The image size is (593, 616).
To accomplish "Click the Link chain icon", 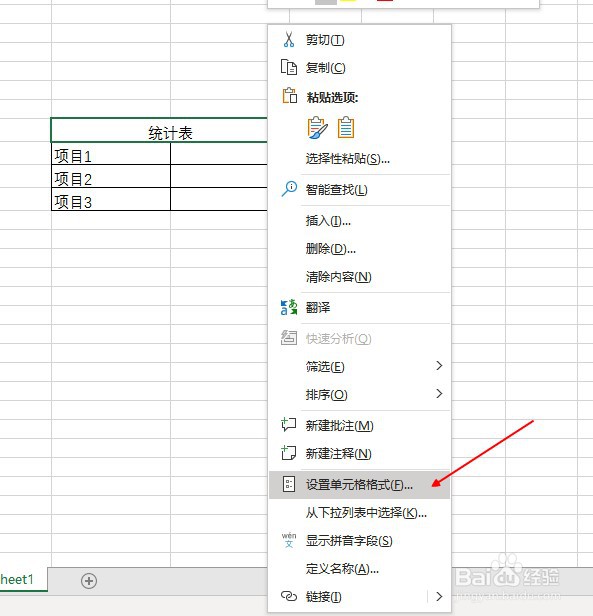I will (x=289, y=596).
